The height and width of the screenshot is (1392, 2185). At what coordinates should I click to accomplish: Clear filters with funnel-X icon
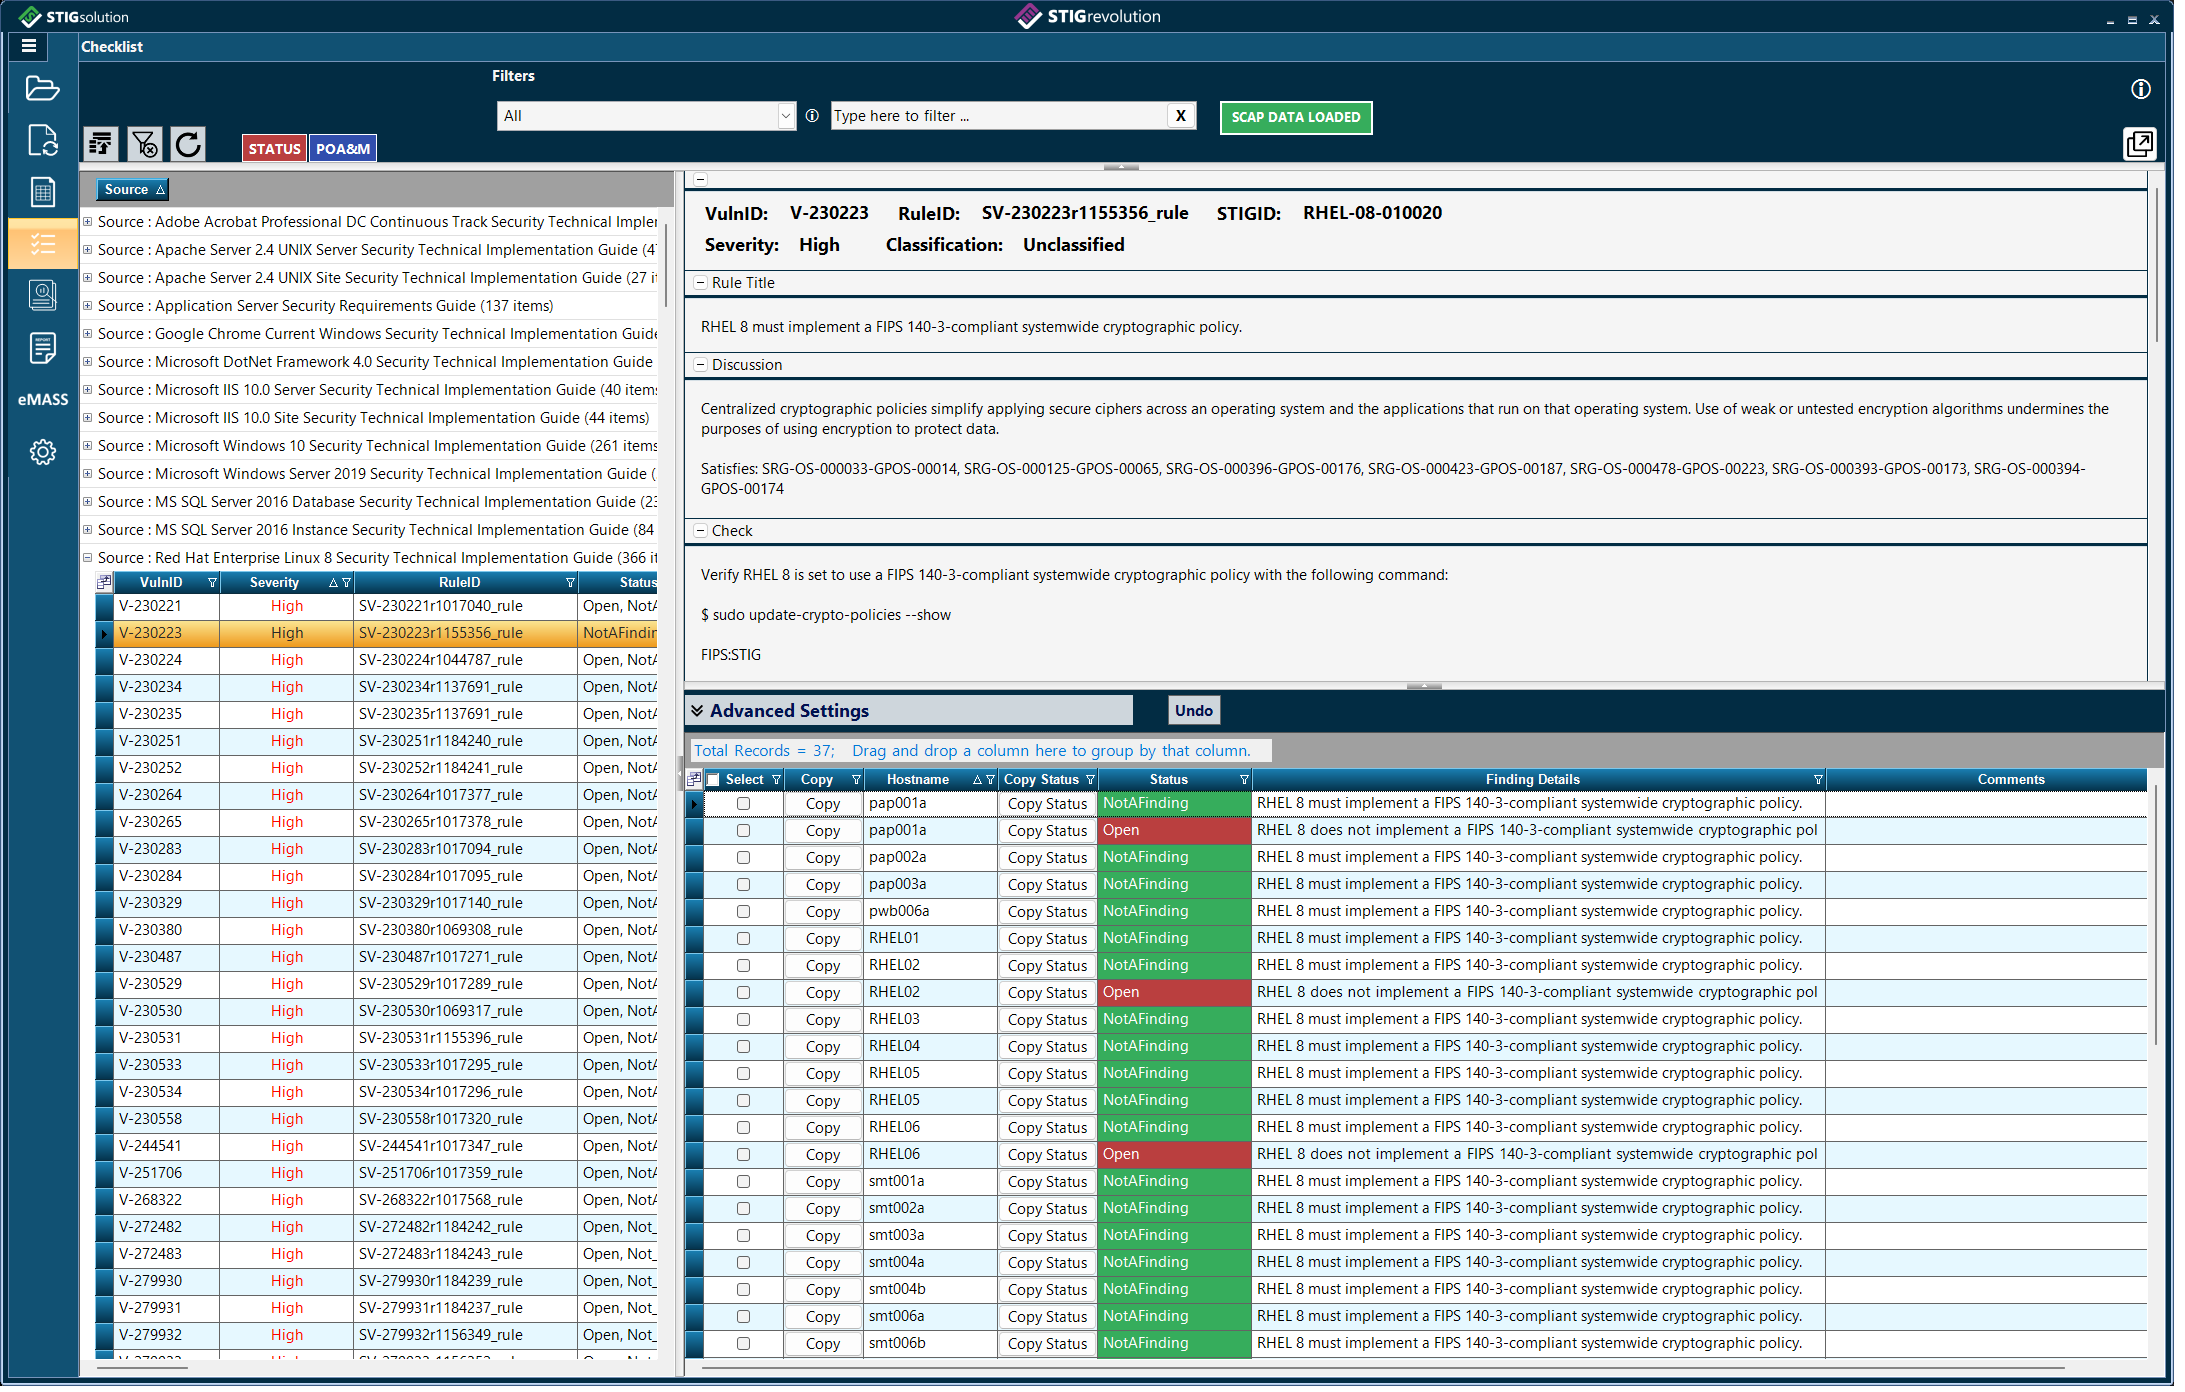(144, 145)
